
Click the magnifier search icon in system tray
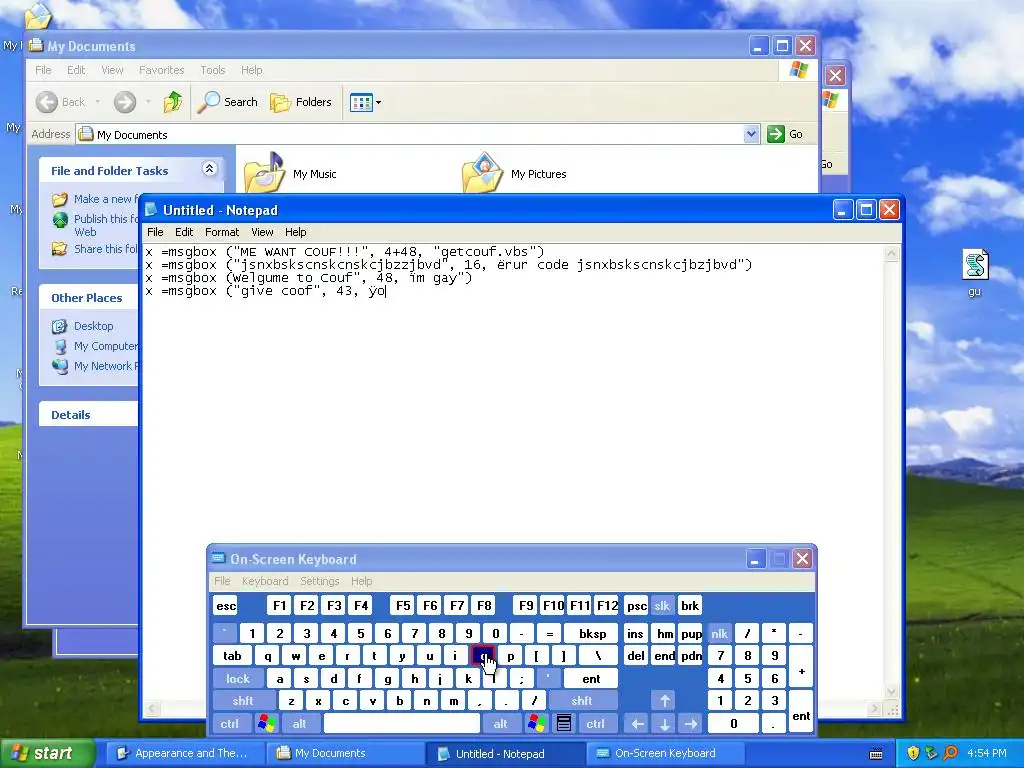click(950, 753)
